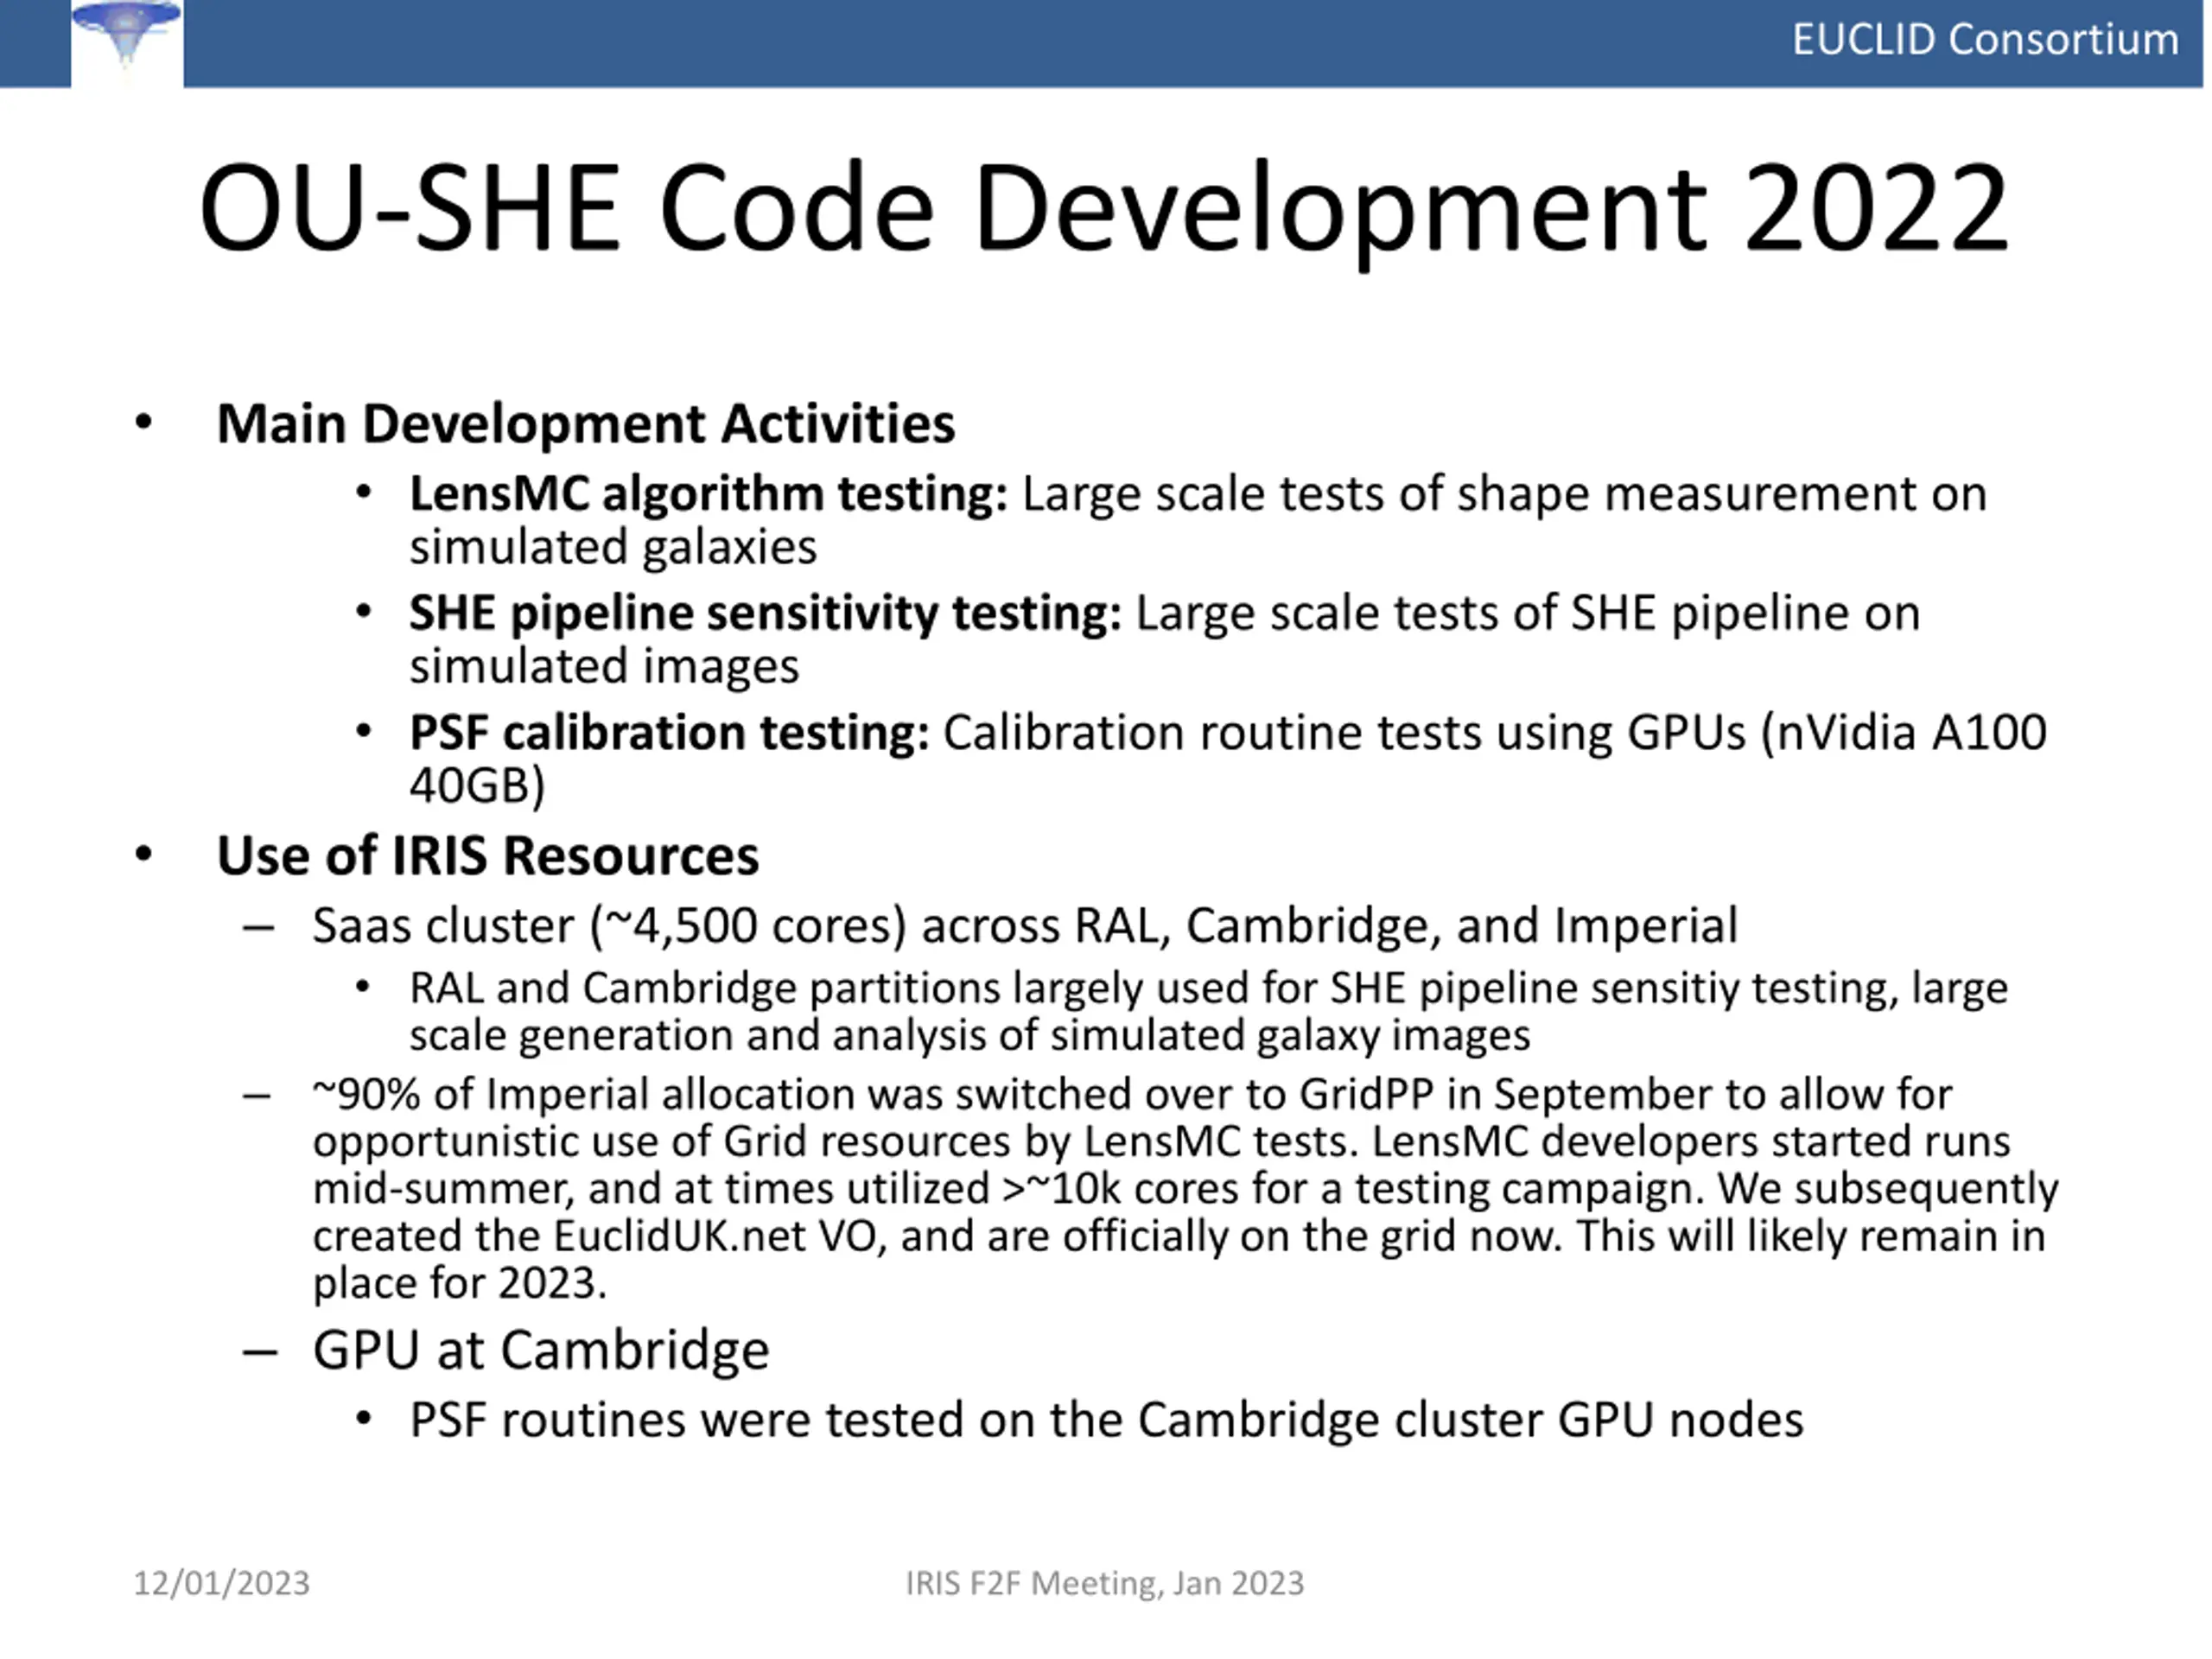The image size is (2212, 1659).
Task: Click the EUCLID Consortium header text
Action: 1984,40
